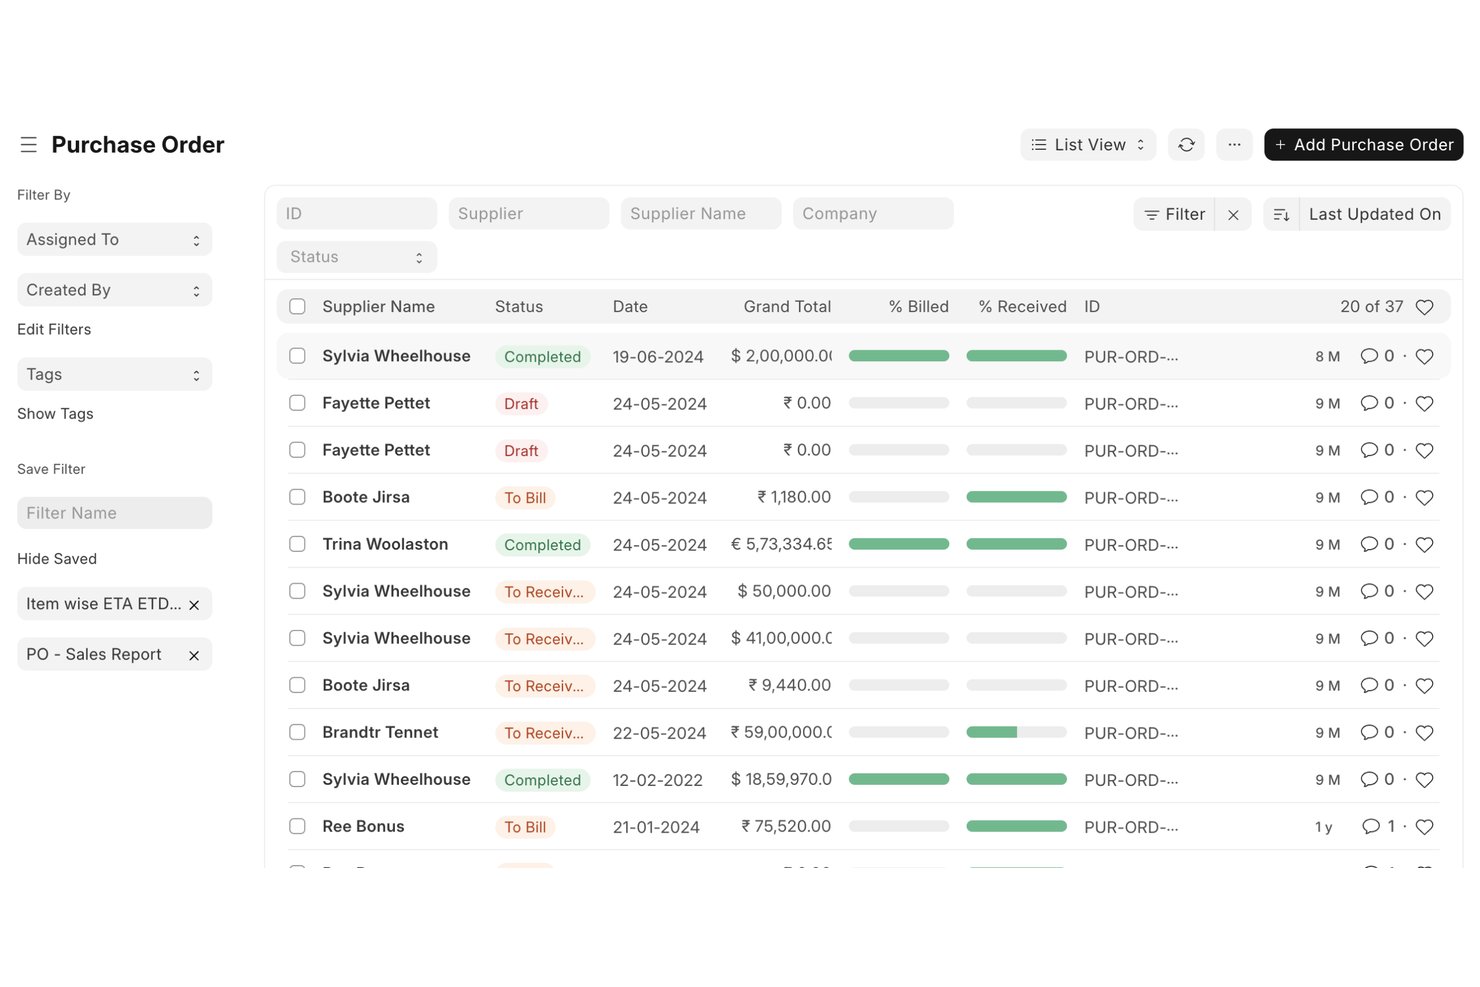Select the 19-06-2024 Sylvia Wheelhouse row checkbox
1480x987 pixels.
point(297,356)
